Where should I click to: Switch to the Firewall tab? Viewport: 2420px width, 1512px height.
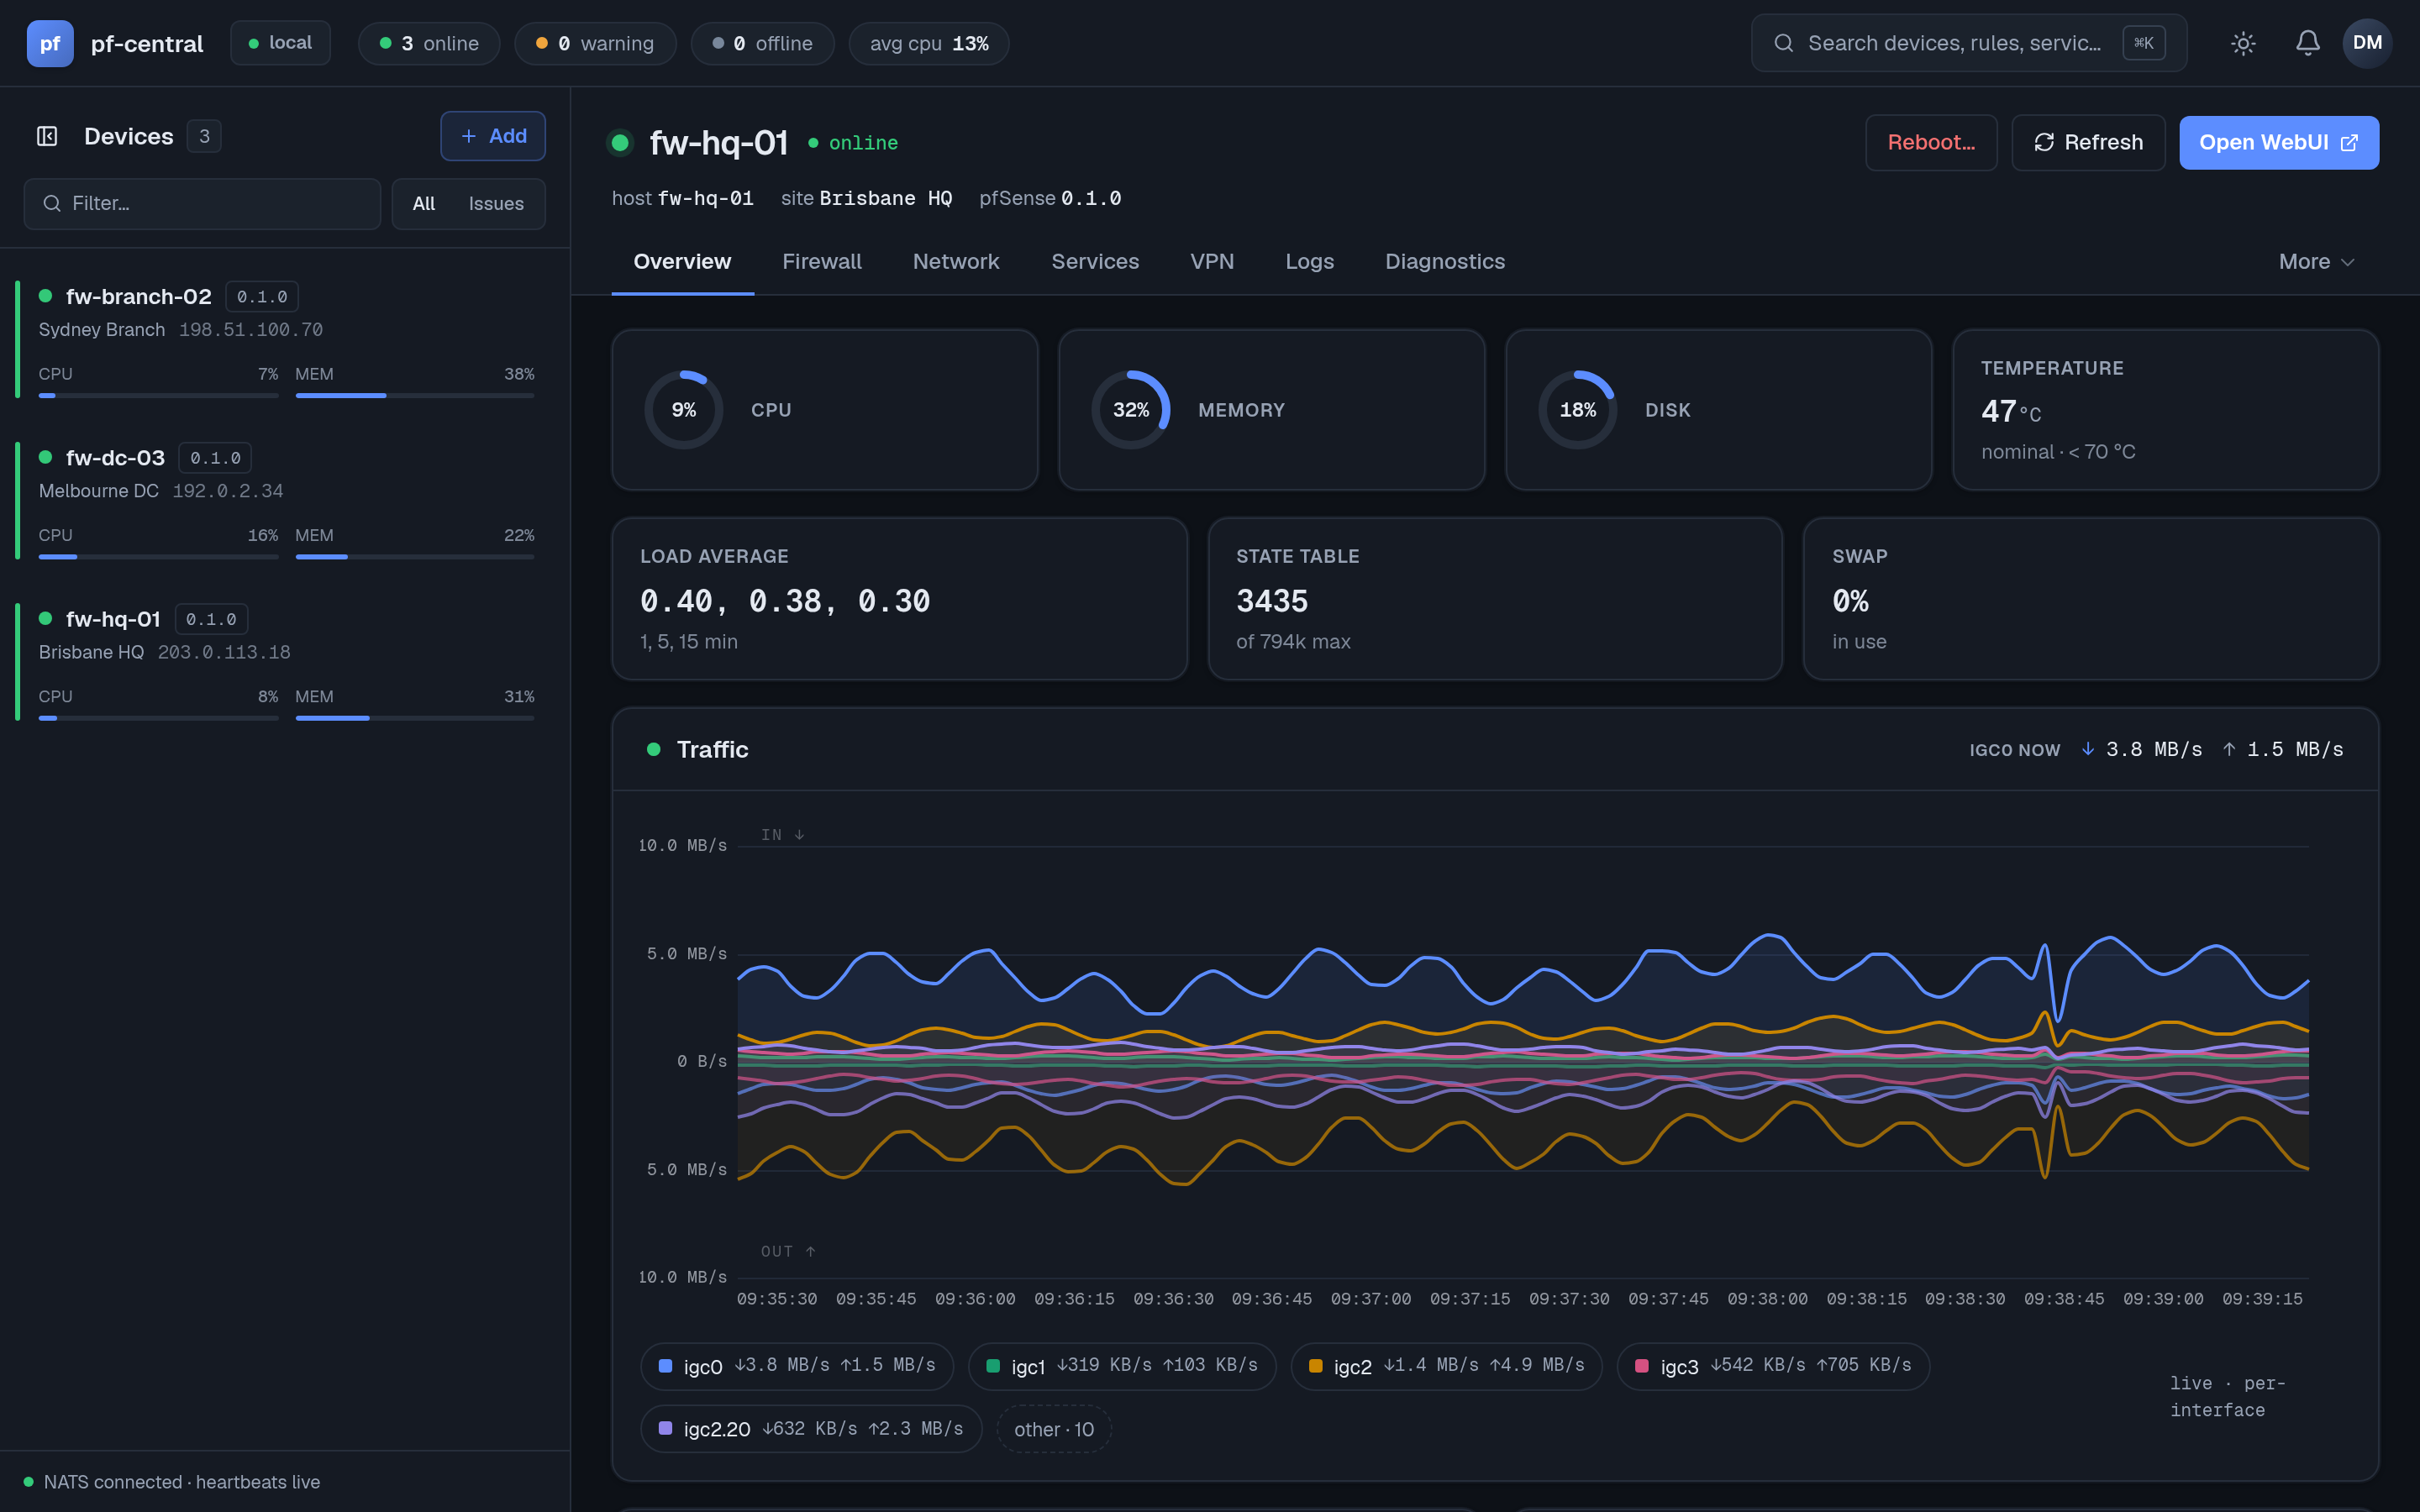pos(822,262)
